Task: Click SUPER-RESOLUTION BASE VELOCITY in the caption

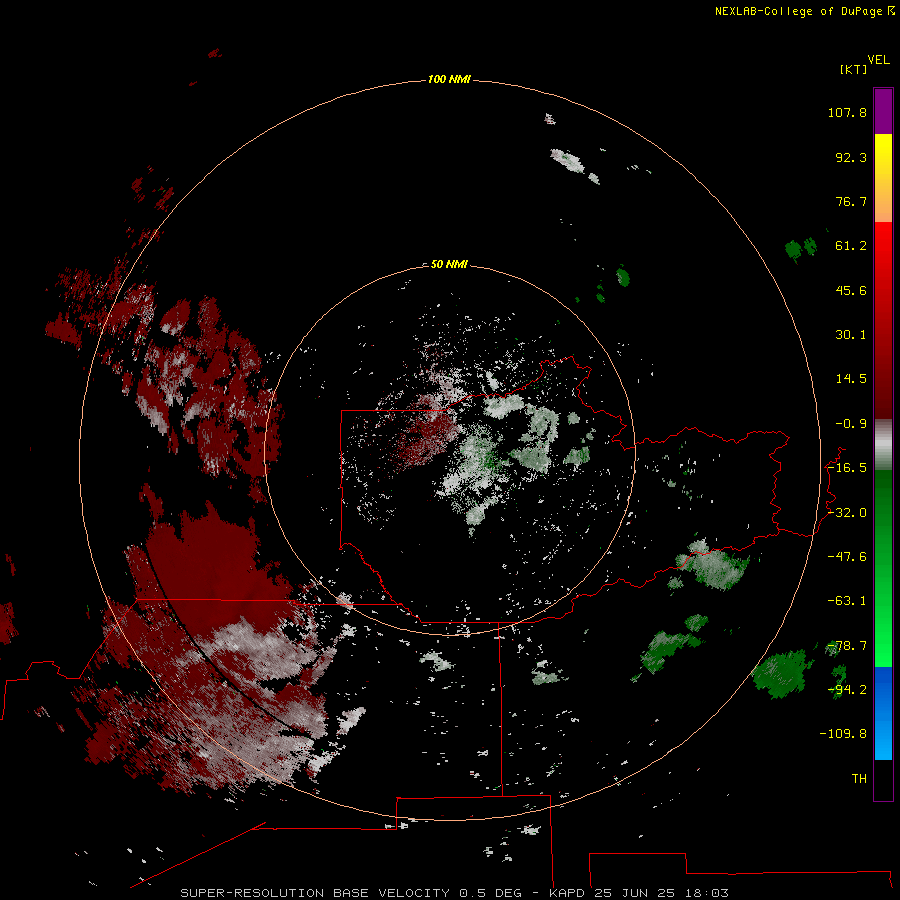Action: pyautogui.click(x=315, y=893)
